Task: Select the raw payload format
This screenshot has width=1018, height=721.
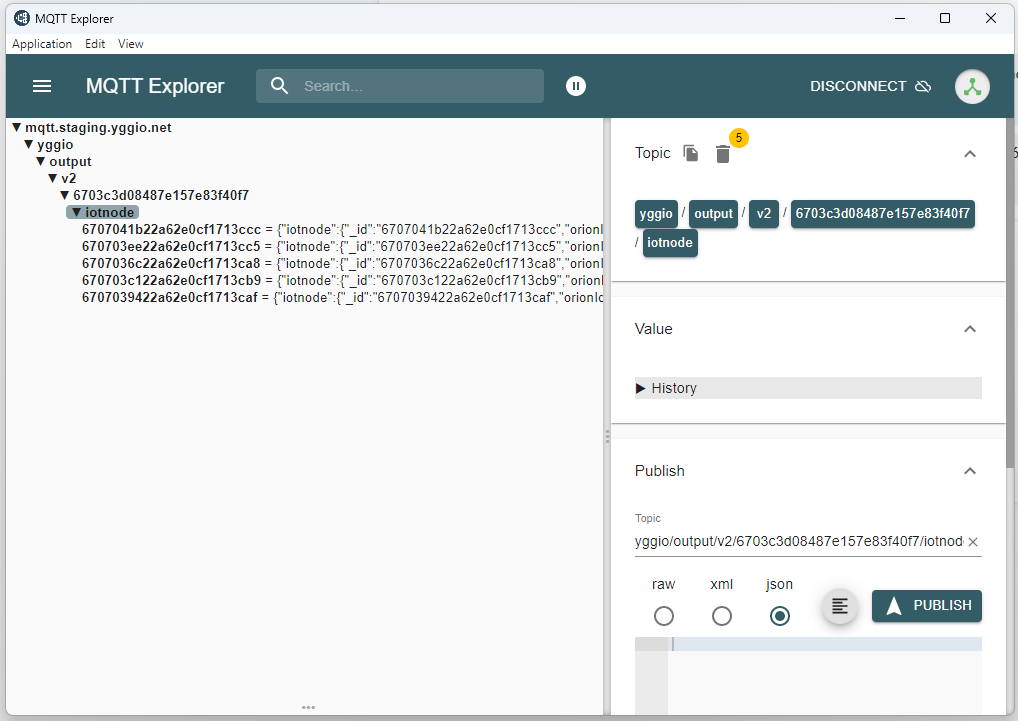Action: [x=663, y=616]
